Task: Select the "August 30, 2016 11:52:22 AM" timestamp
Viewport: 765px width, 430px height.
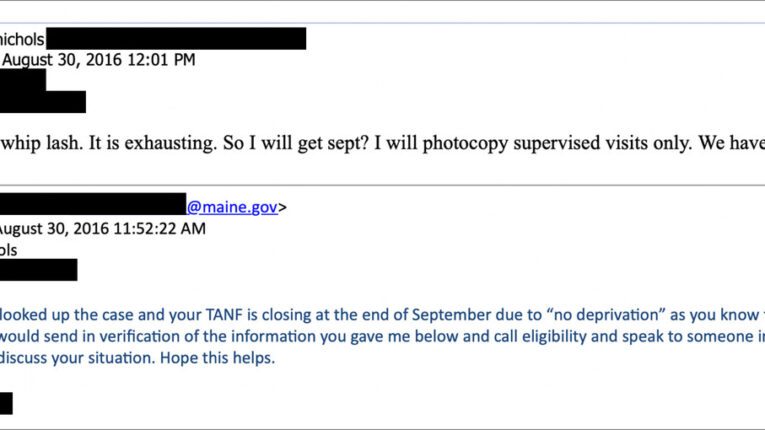Action: coord(102,229)
